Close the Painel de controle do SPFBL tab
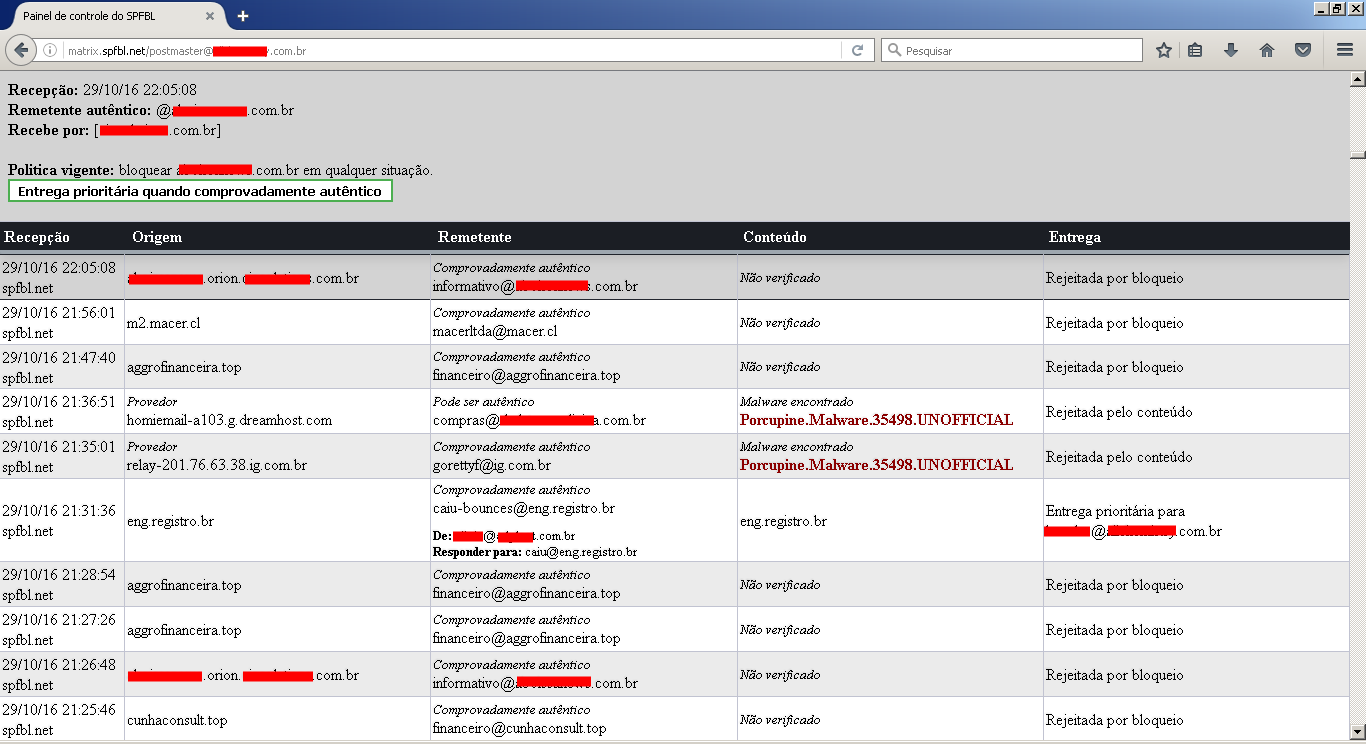 coord(211,16)
